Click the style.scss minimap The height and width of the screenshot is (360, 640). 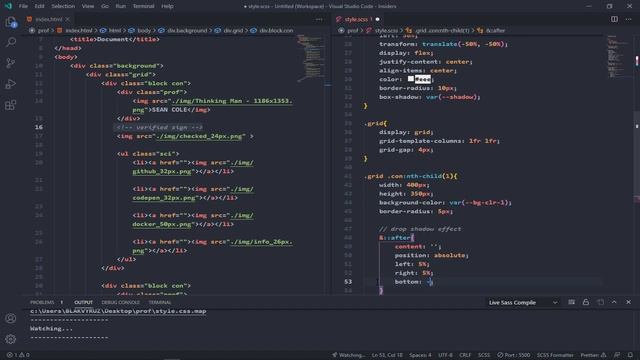pos(618,57)
